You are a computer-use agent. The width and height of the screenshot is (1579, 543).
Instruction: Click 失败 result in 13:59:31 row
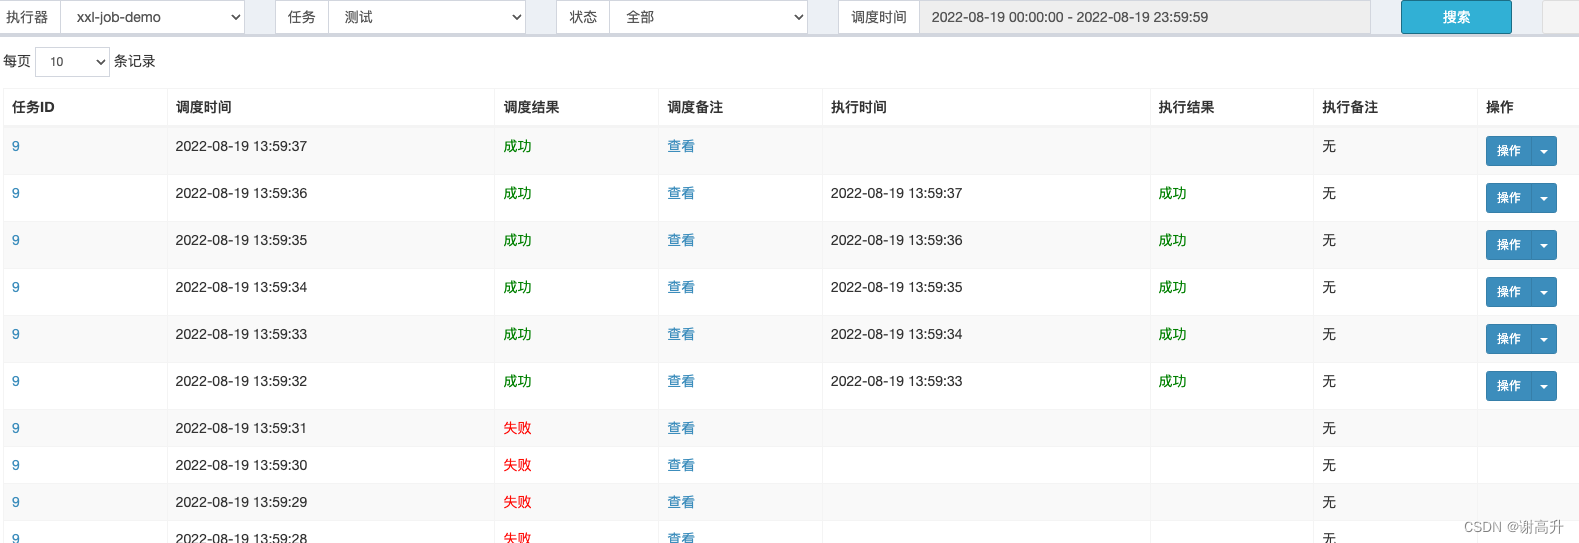517,428
